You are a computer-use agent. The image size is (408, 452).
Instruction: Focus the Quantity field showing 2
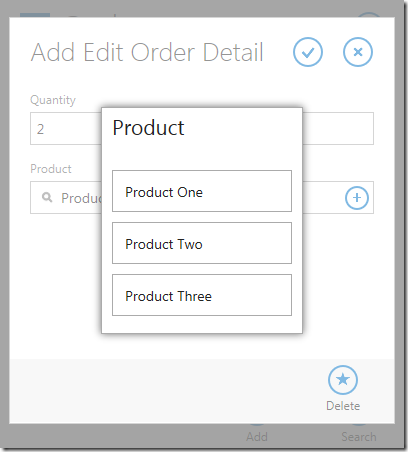pos(66,128)
